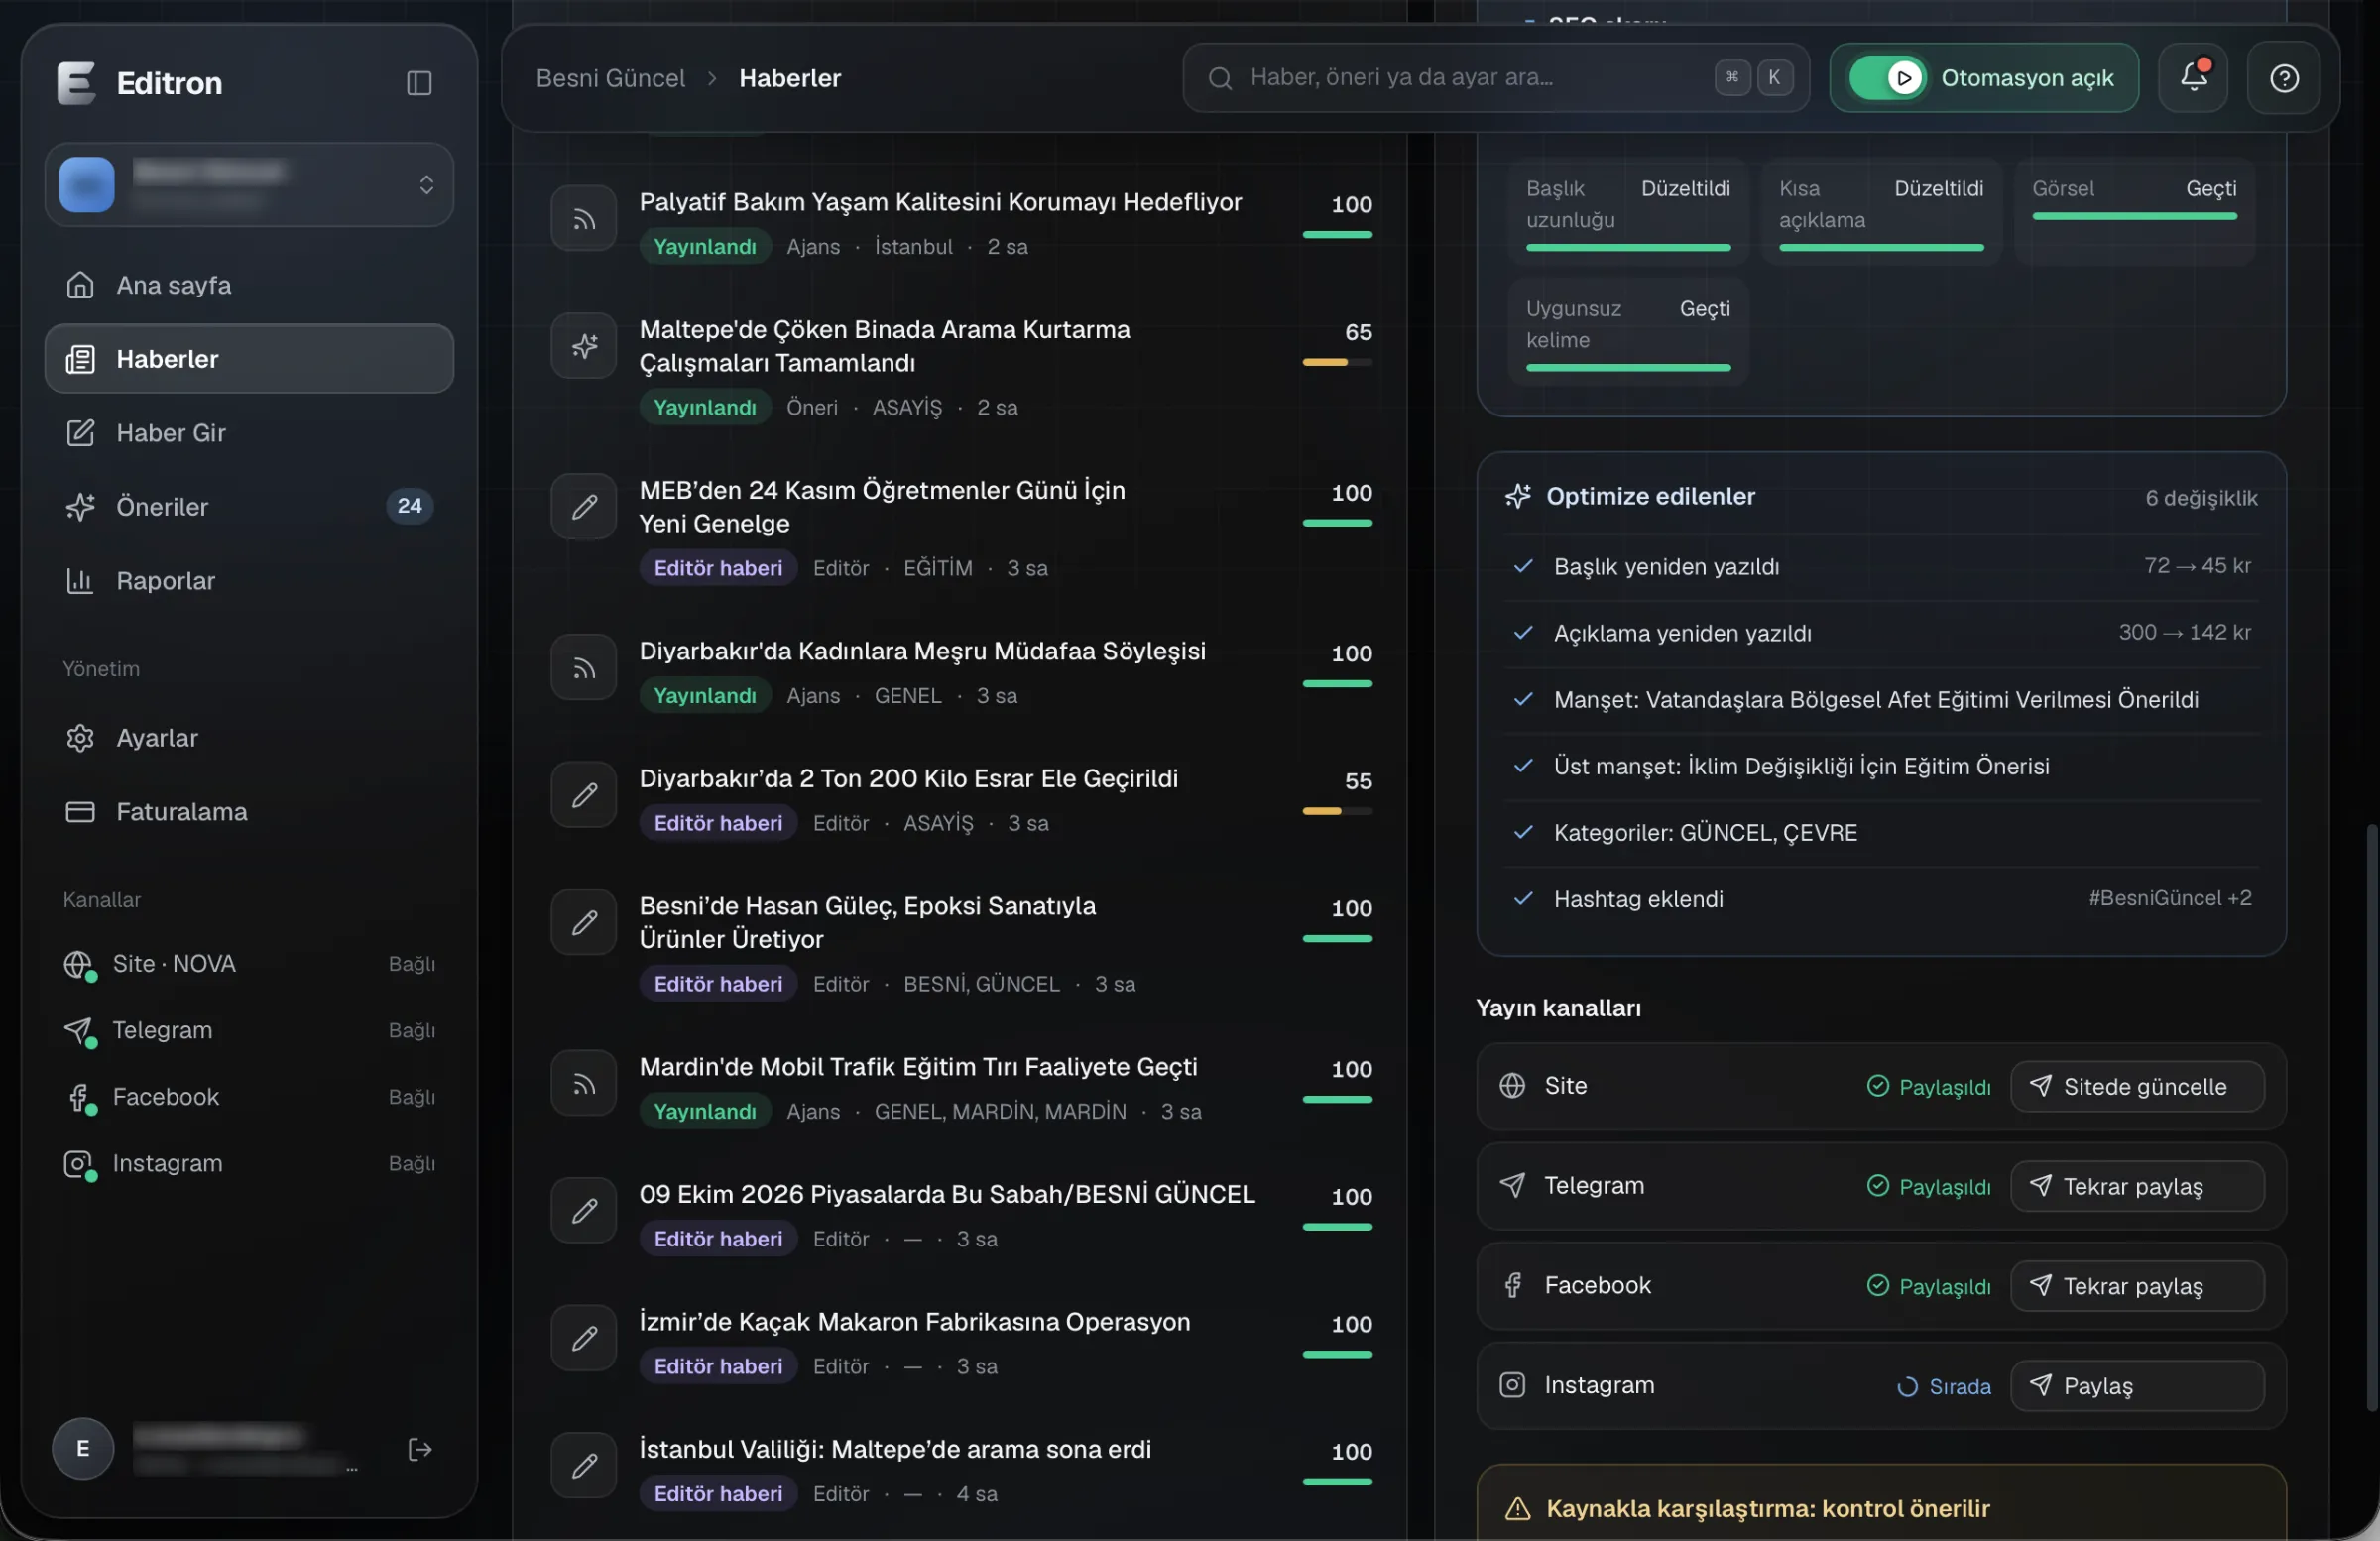This screenshot has width=2380, height=1541.
Task: Click the Başlık yeniden yazıldı change row
Action: click(x=1881, y=567)
